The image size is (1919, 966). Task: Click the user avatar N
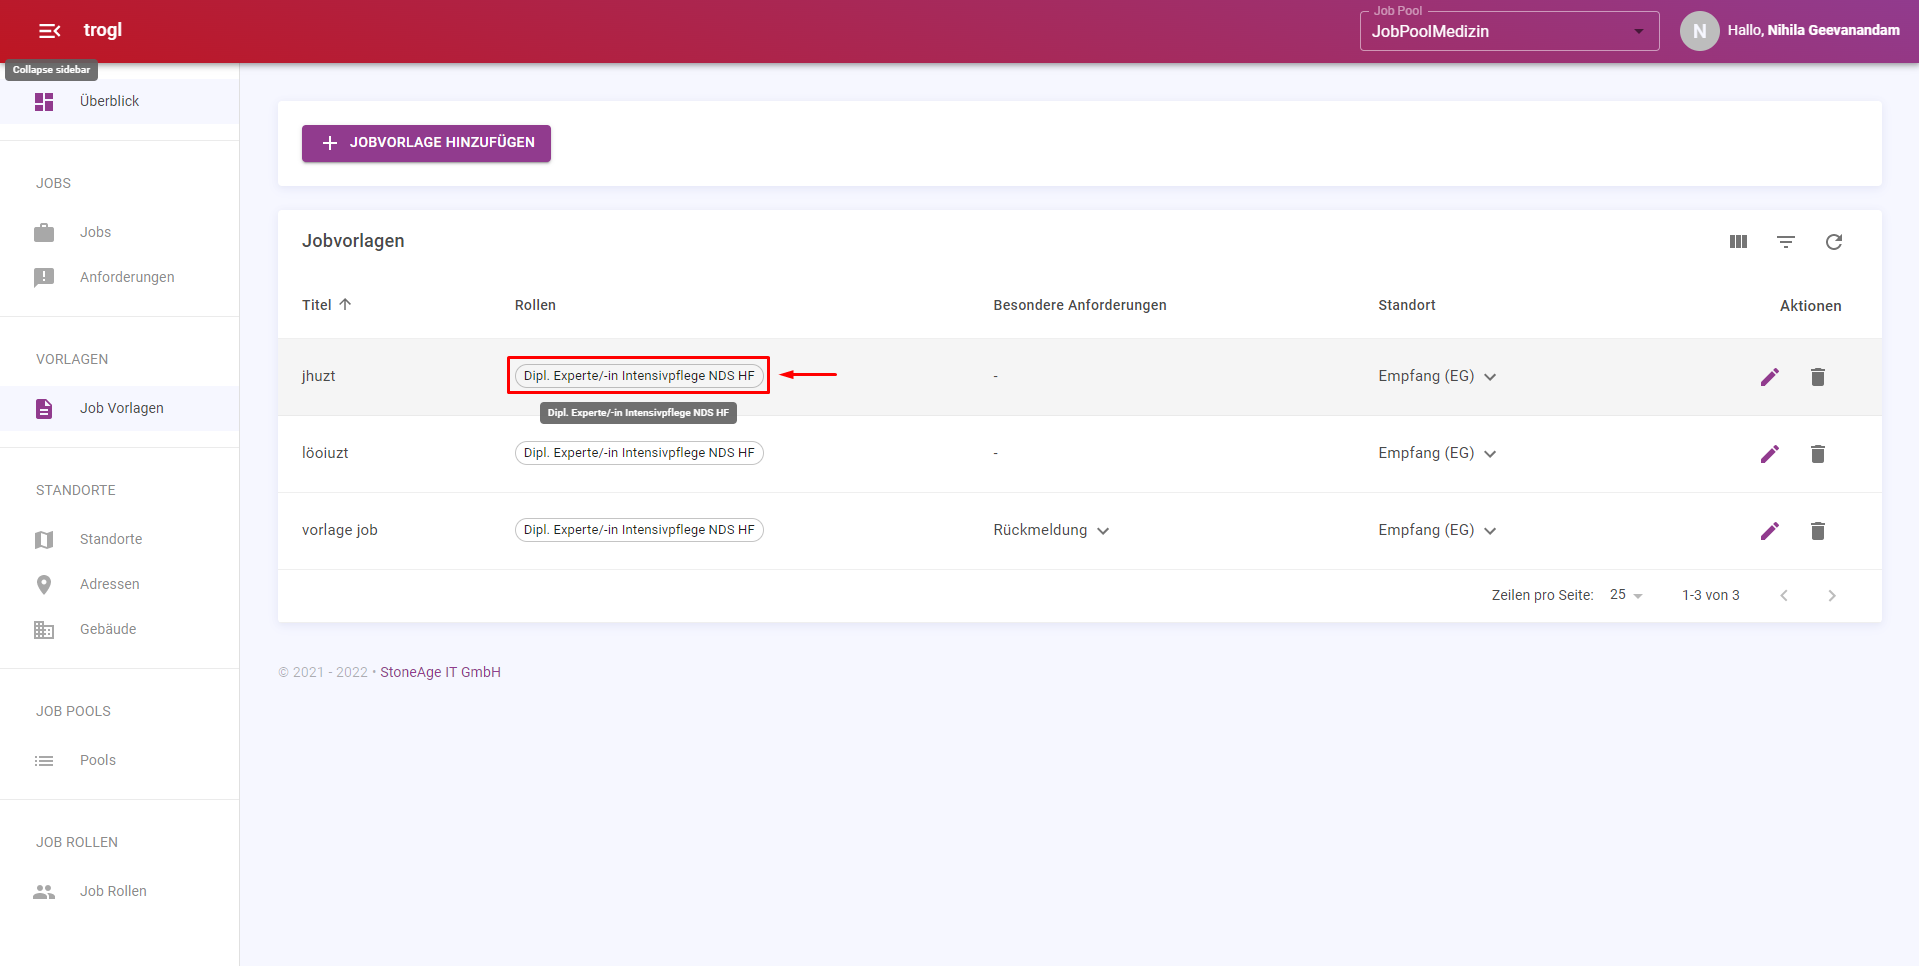1699,31
